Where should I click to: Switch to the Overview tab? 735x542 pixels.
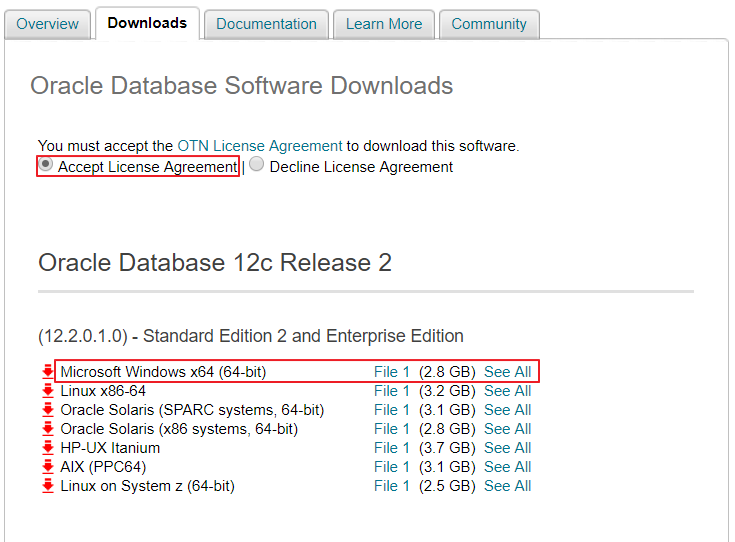tap(47, 24)
